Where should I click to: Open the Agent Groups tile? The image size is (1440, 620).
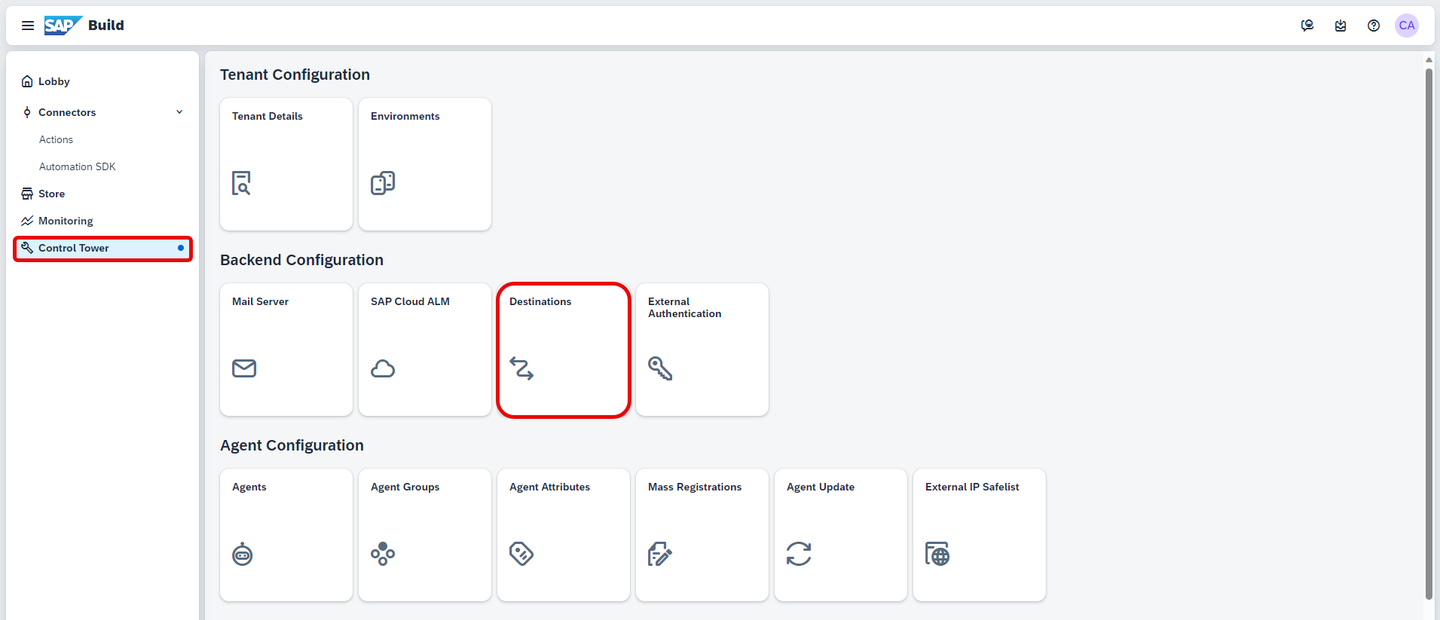pos(425,535)
